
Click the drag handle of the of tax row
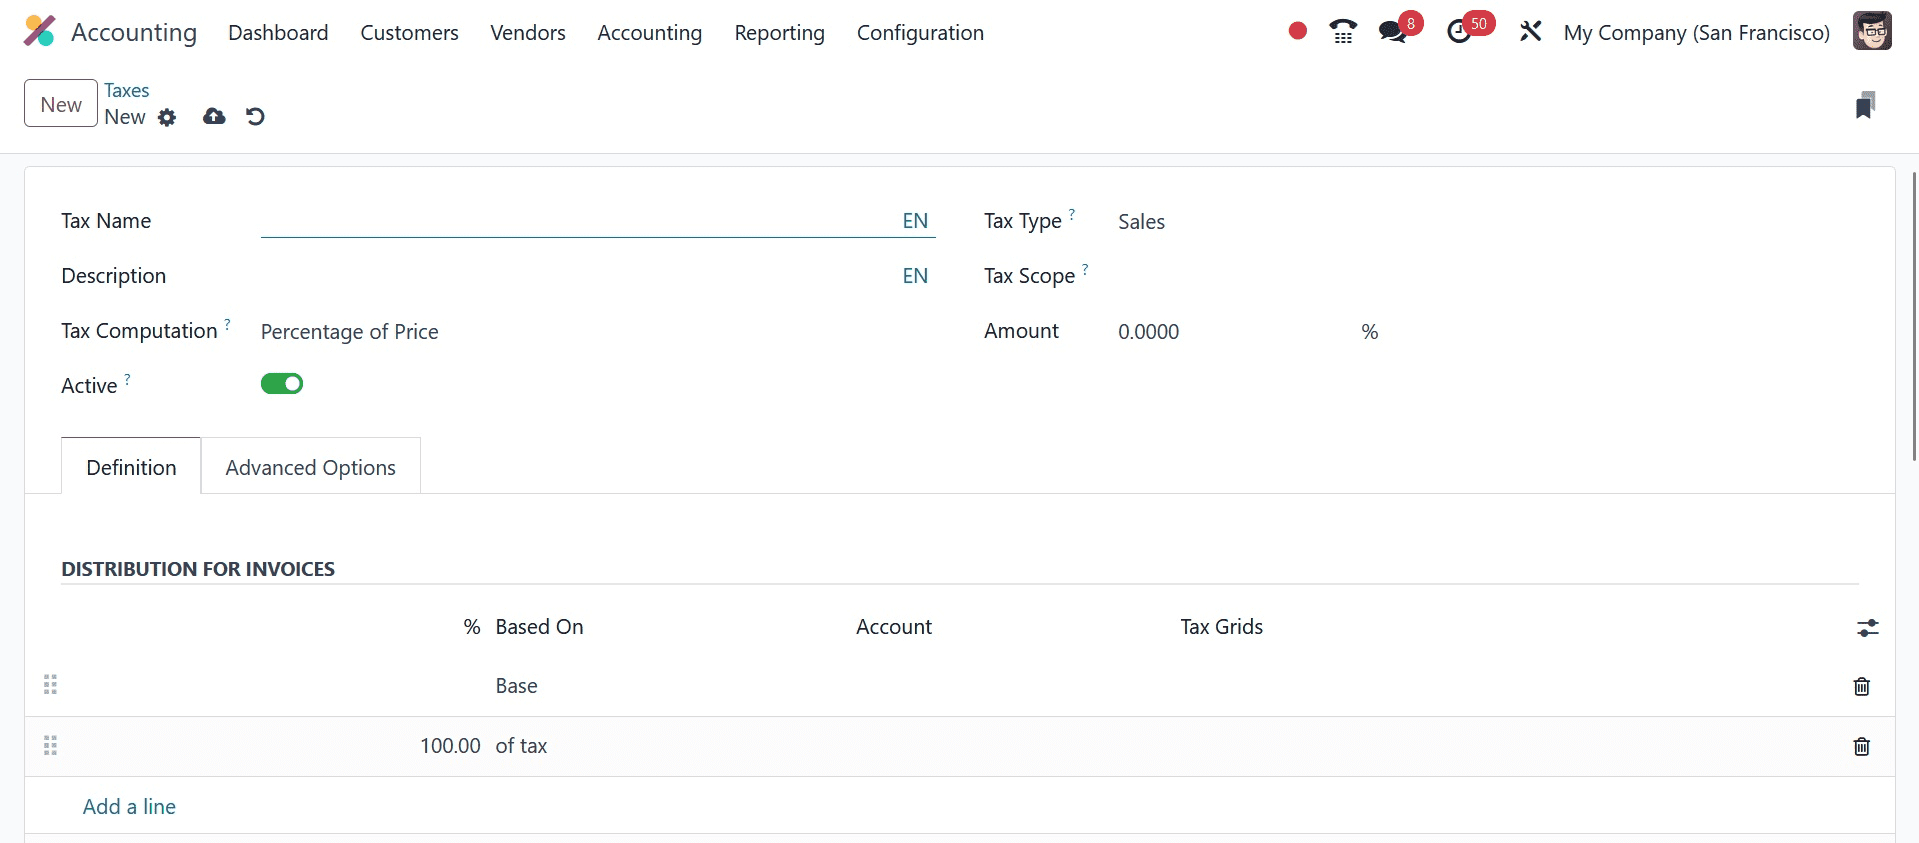[x=50, y=746]
